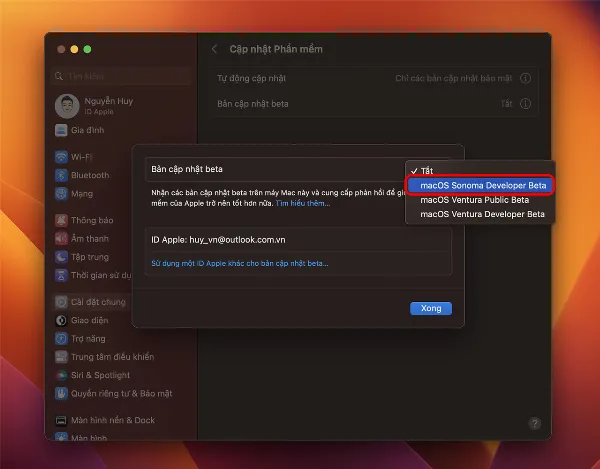Open the Tìm hiểu thêm link

(x=303, y=203)
